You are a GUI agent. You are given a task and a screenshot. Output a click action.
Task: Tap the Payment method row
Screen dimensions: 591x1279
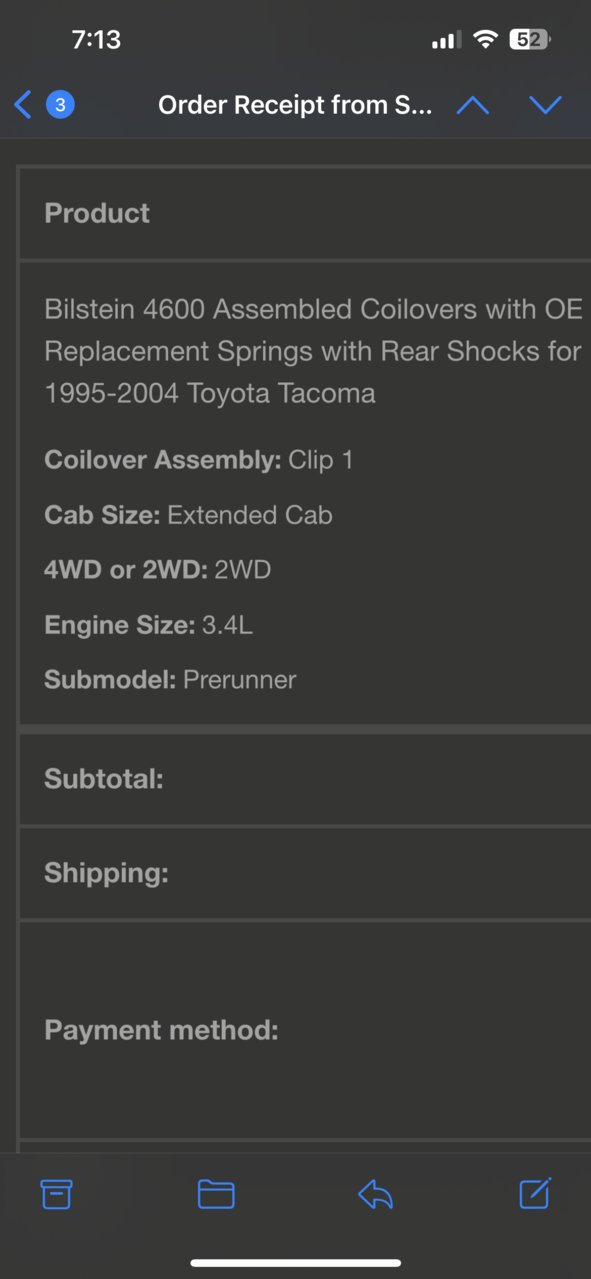(305, 1030)
